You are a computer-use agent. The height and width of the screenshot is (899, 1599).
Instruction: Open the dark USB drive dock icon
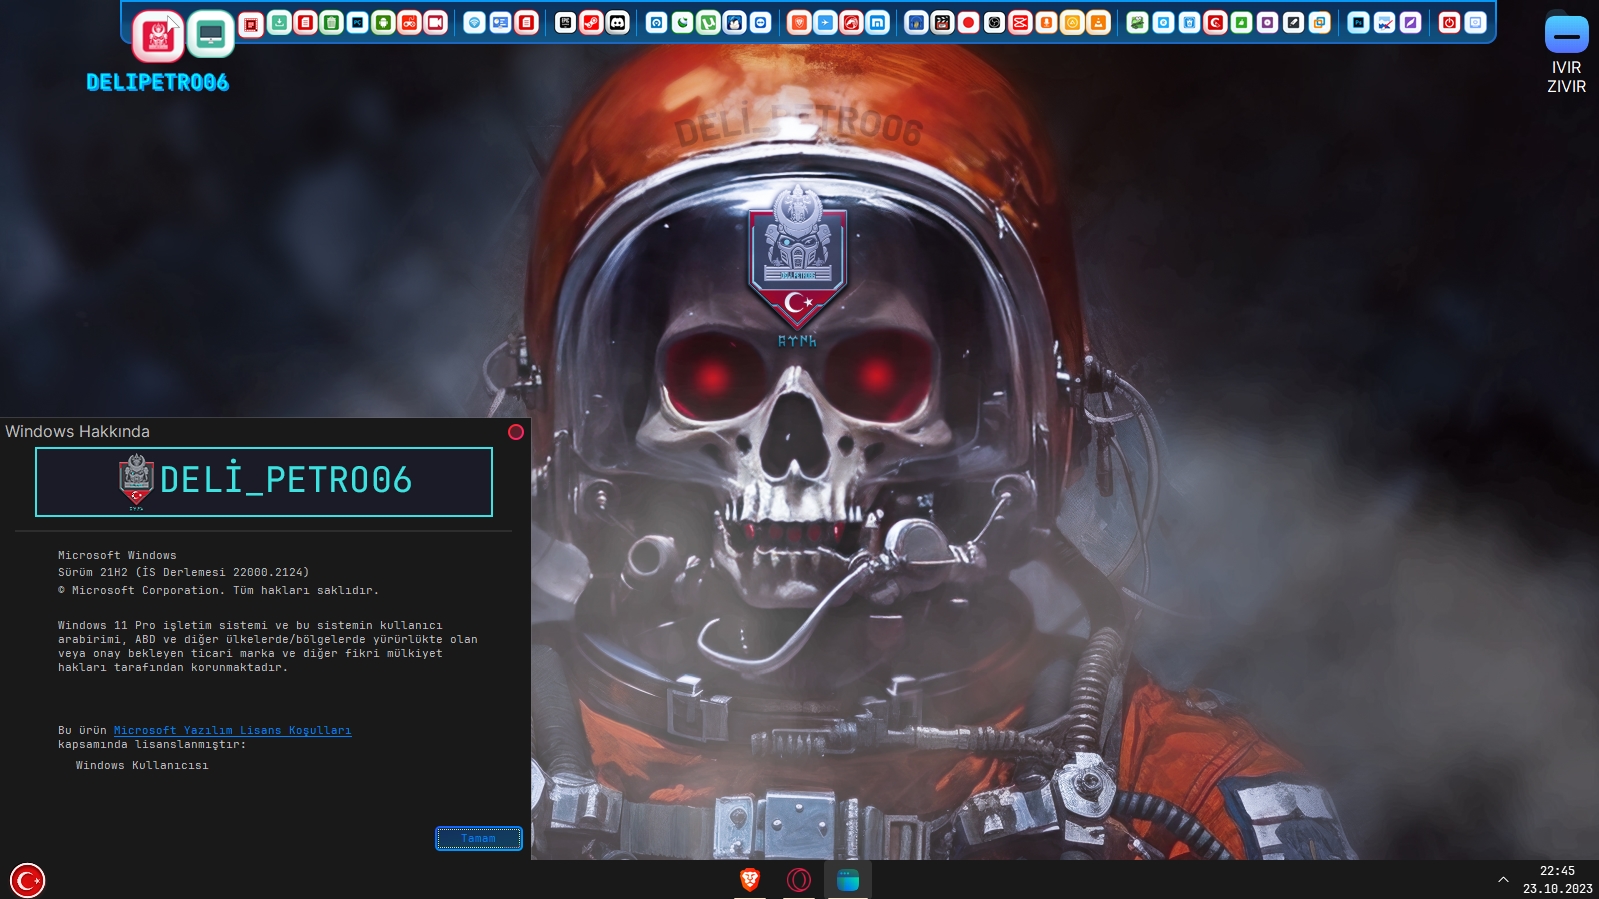pyautogui.click(x=1293, y=22)
